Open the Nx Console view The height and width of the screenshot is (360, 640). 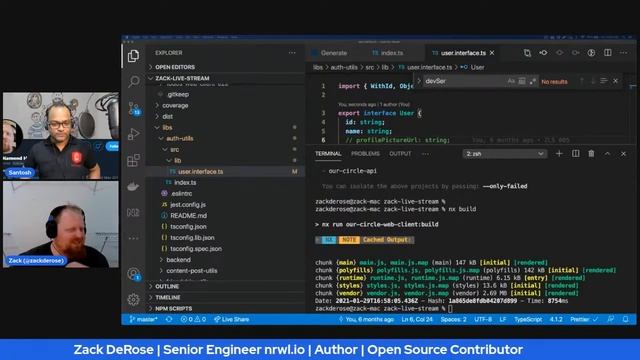[x=133, y=212]
